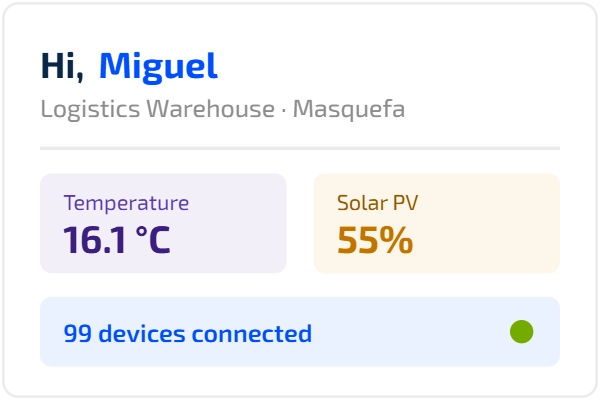Click the percent sign after 55

(399, 240)
